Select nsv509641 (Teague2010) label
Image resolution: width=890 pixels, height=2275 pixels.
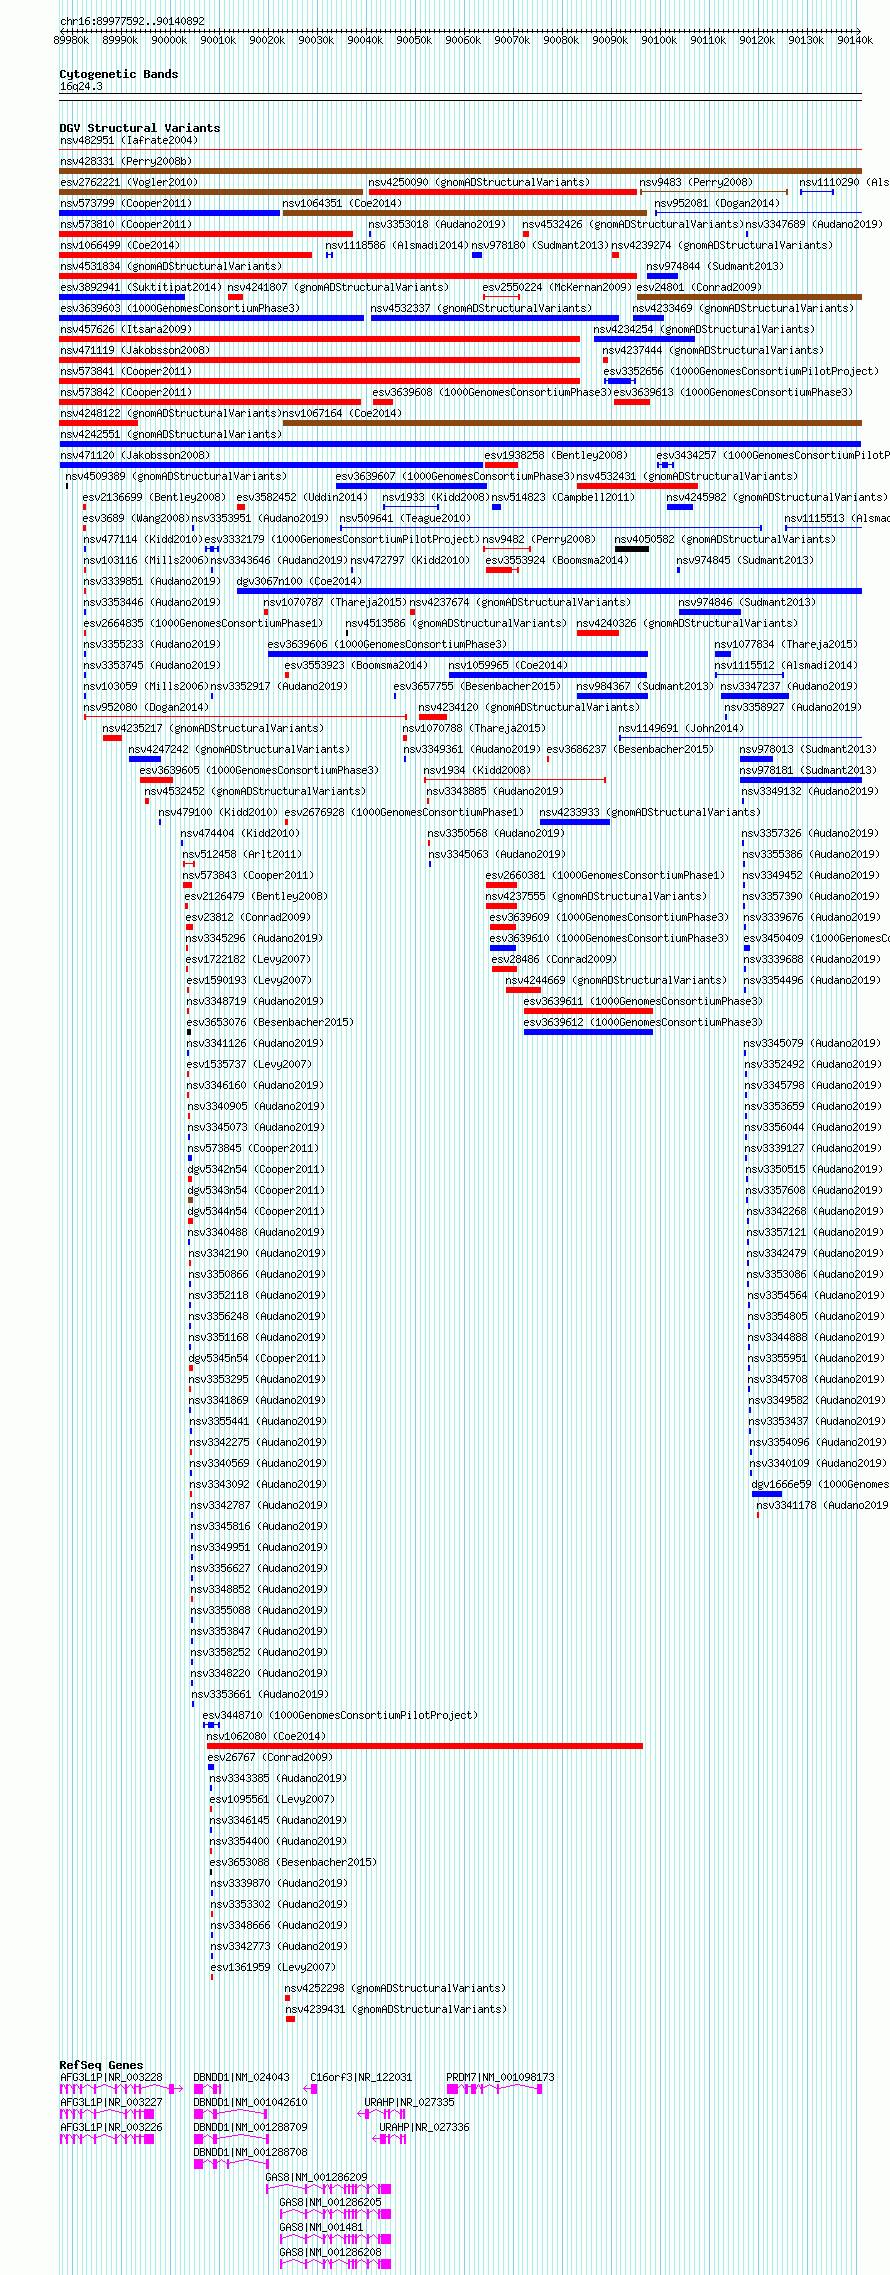tap(405, 518)
